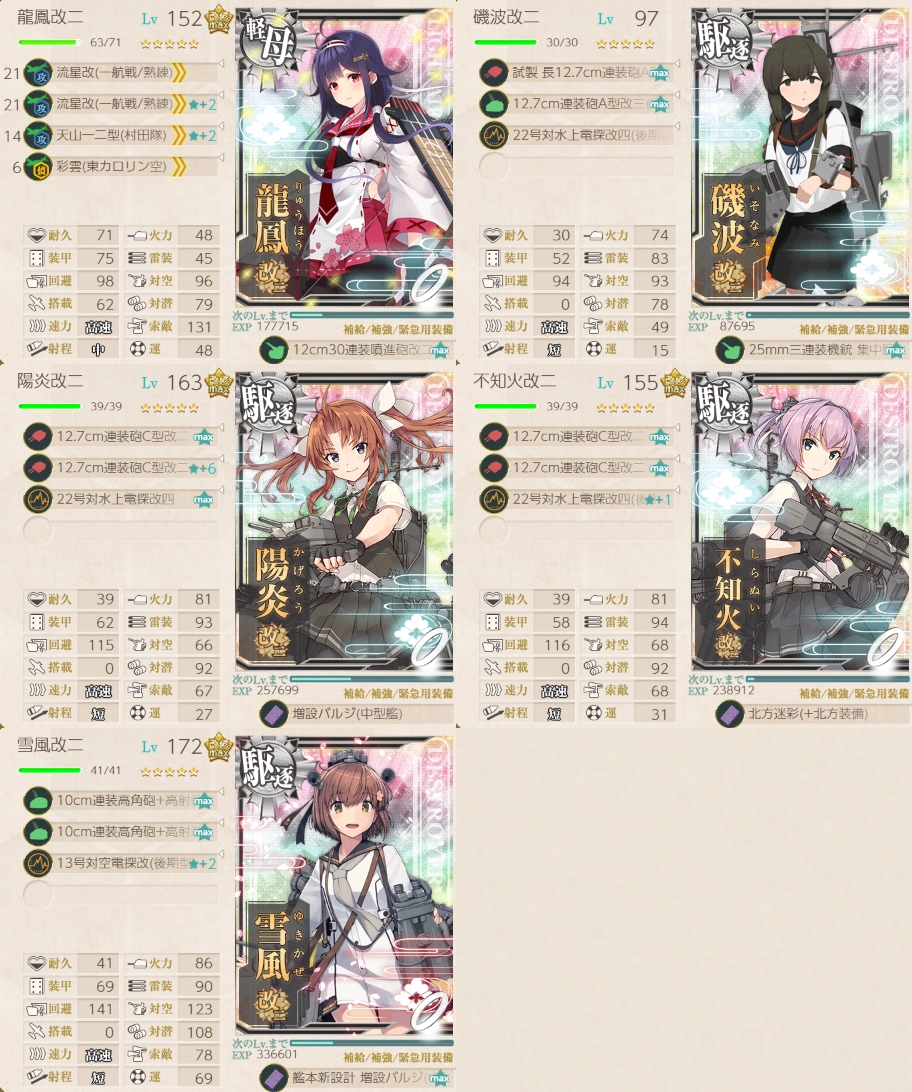Select 彩雲(東カロリン空) recon plane icon
The height and width of the screenshot is (1092, 912).
(38, 167)
